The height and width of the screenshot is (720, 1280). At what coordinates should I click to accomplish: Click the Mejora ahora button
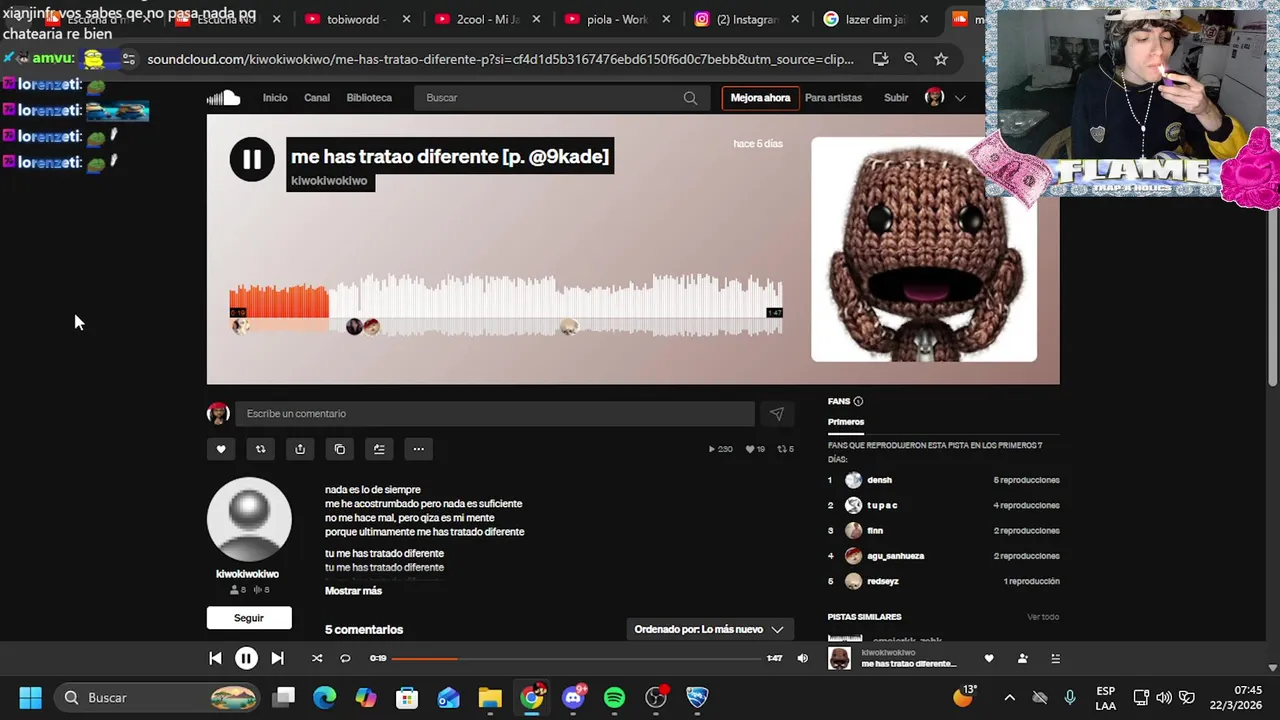point(760,98)
